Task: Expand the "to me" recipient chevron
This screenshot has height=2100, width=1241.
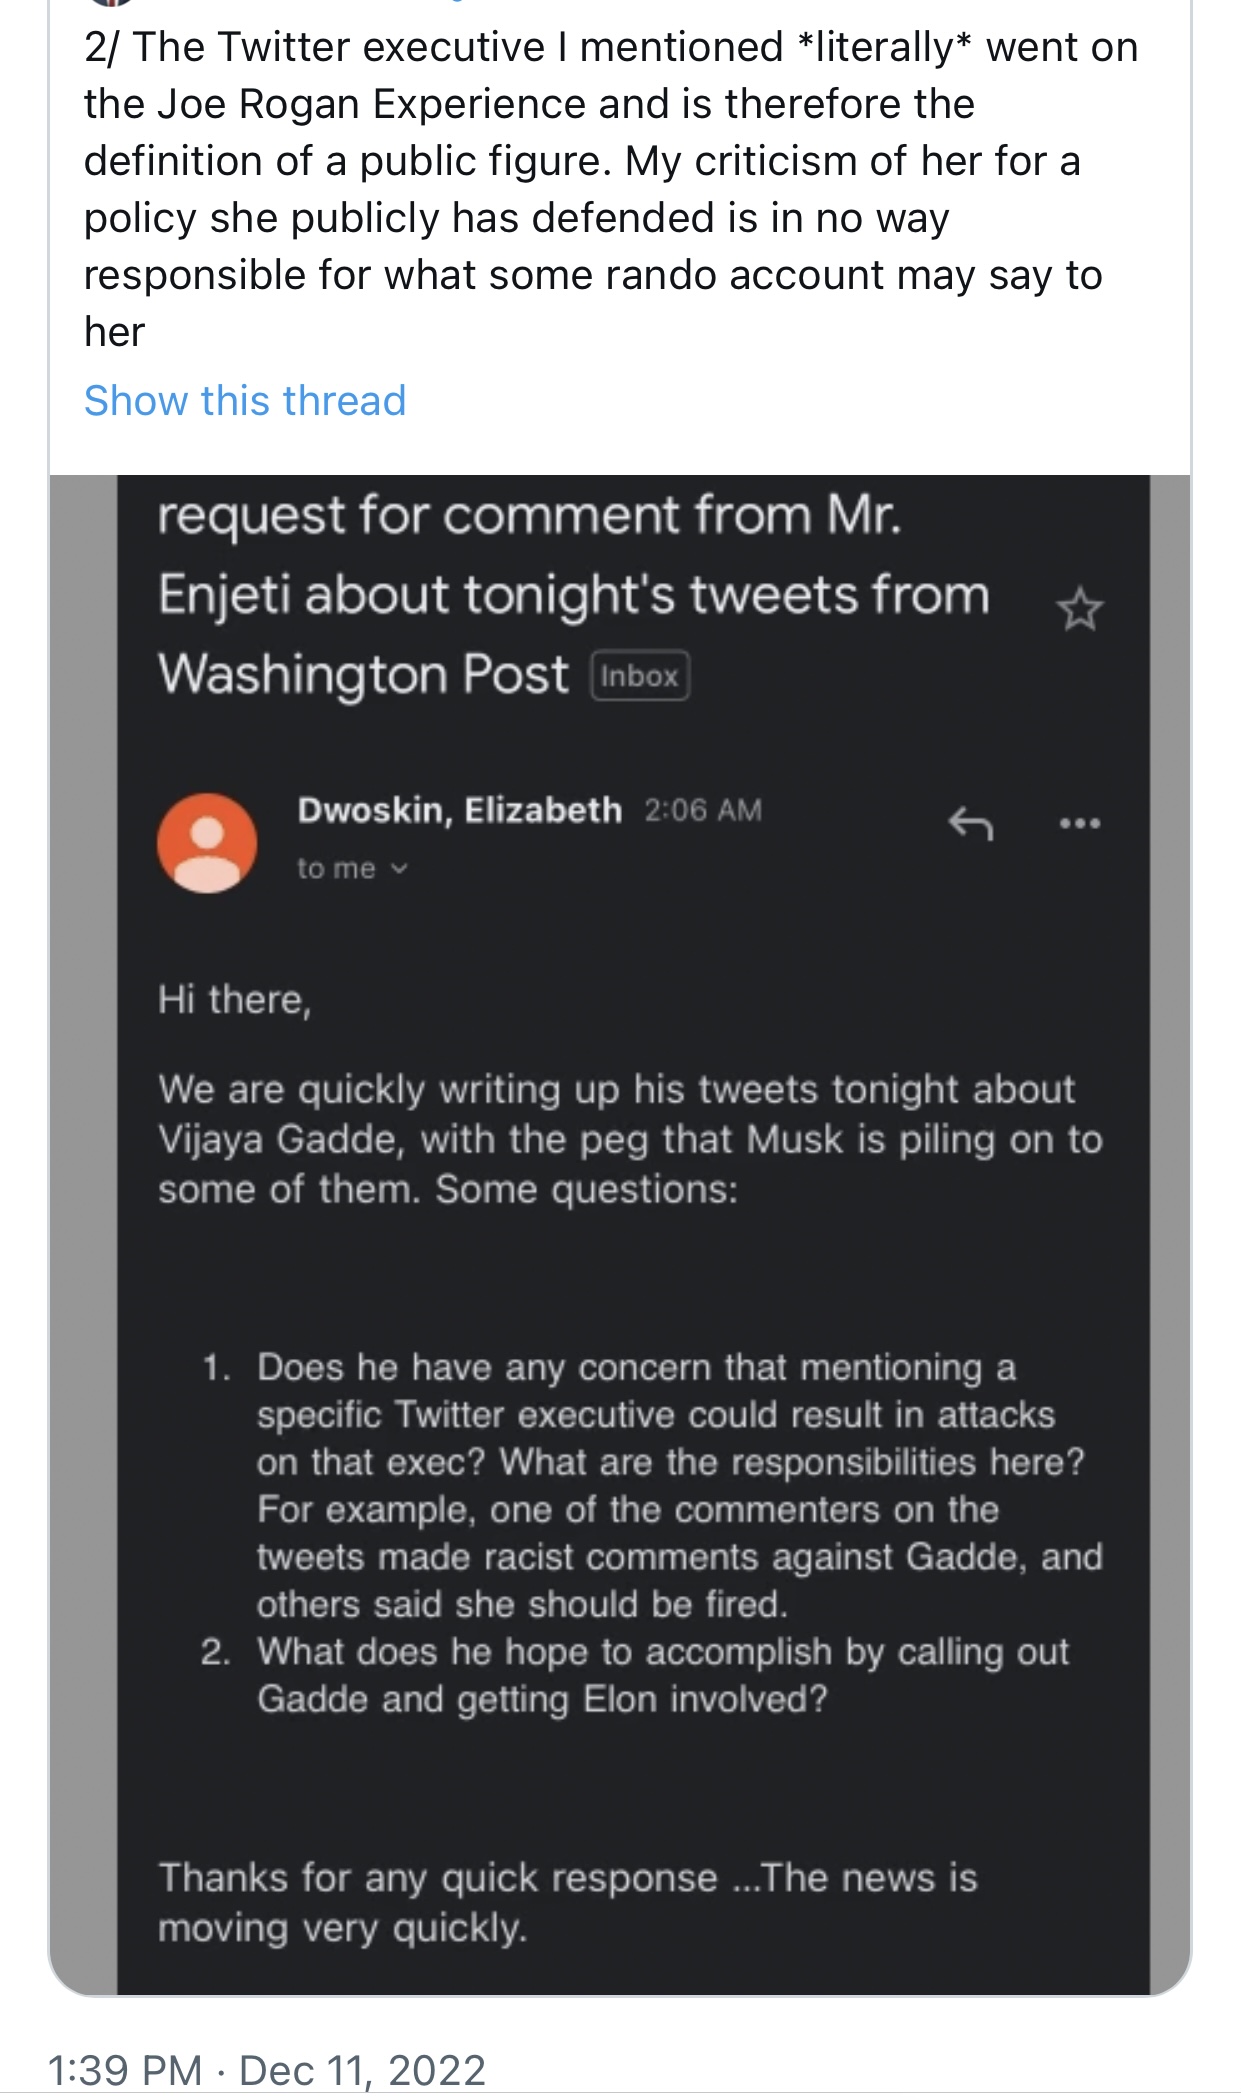Action: tap(399, 869)
